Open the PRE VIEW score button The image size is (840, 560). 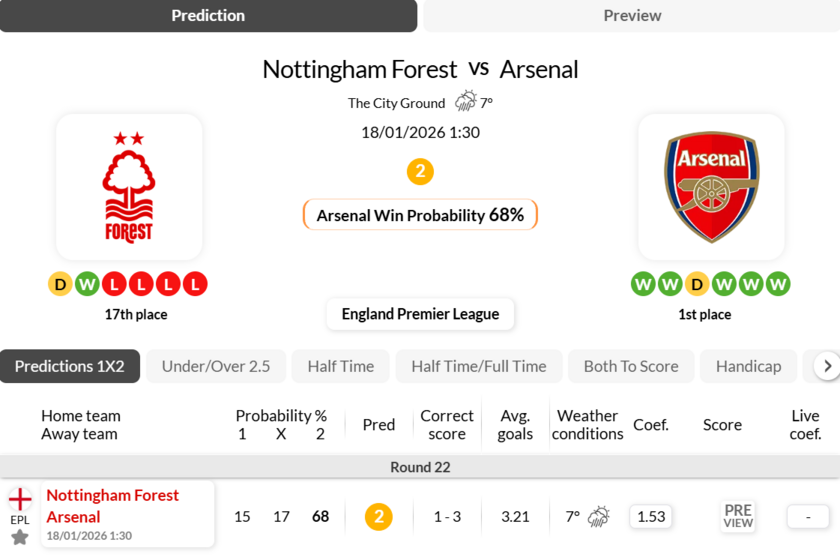click(738, 516)
